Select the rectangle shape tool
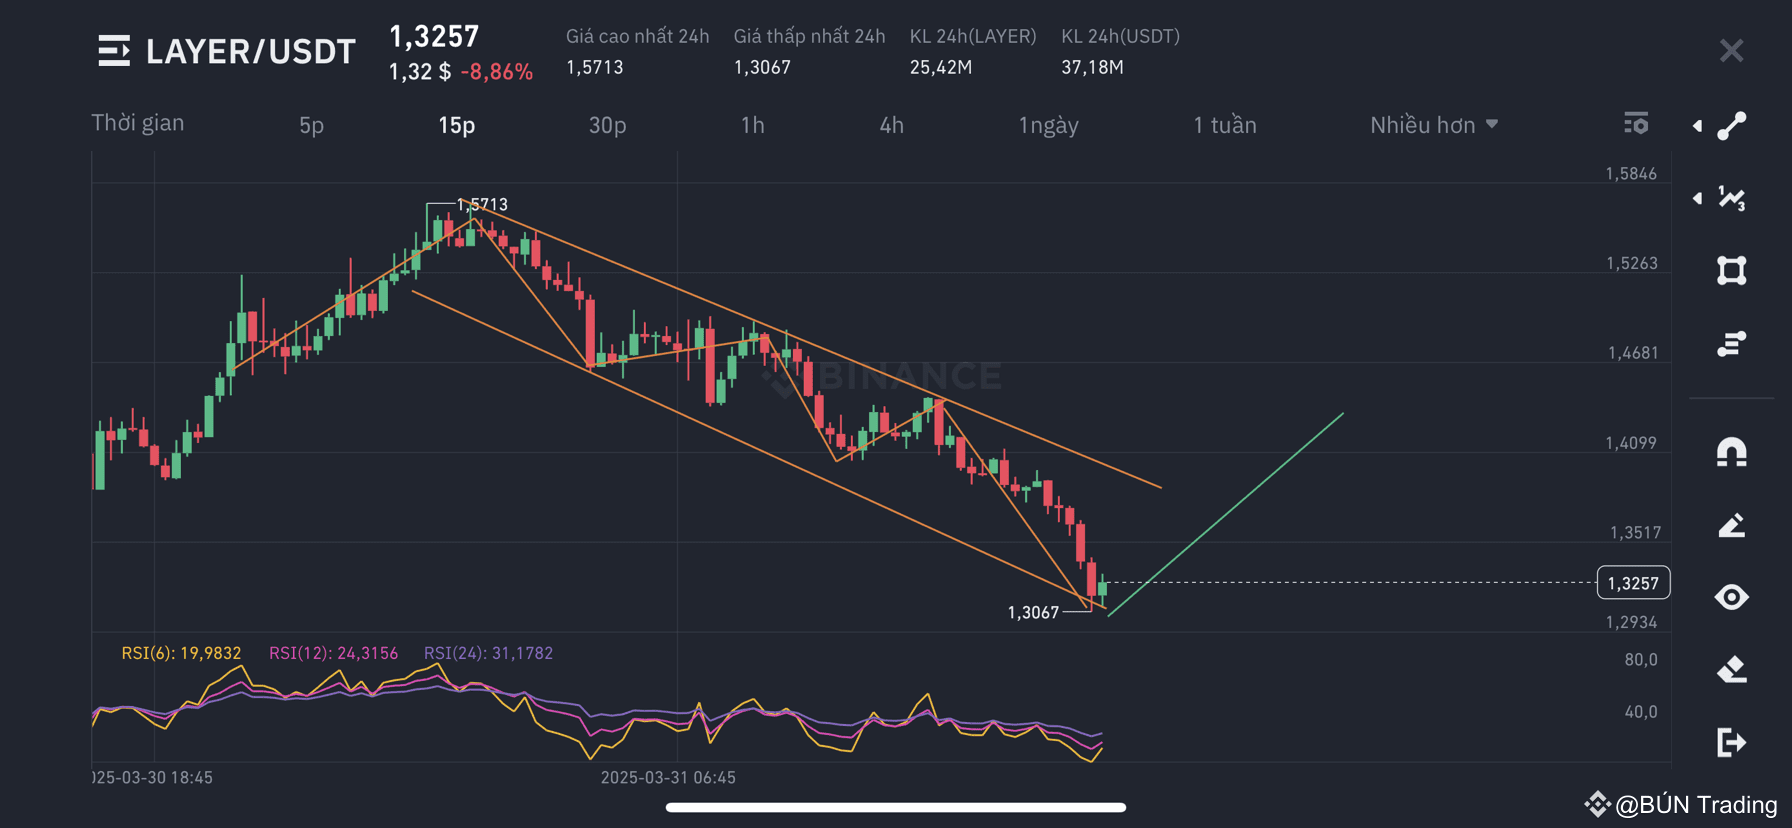The width and height of the screenshot is (1792, 828). point(1731,271)
